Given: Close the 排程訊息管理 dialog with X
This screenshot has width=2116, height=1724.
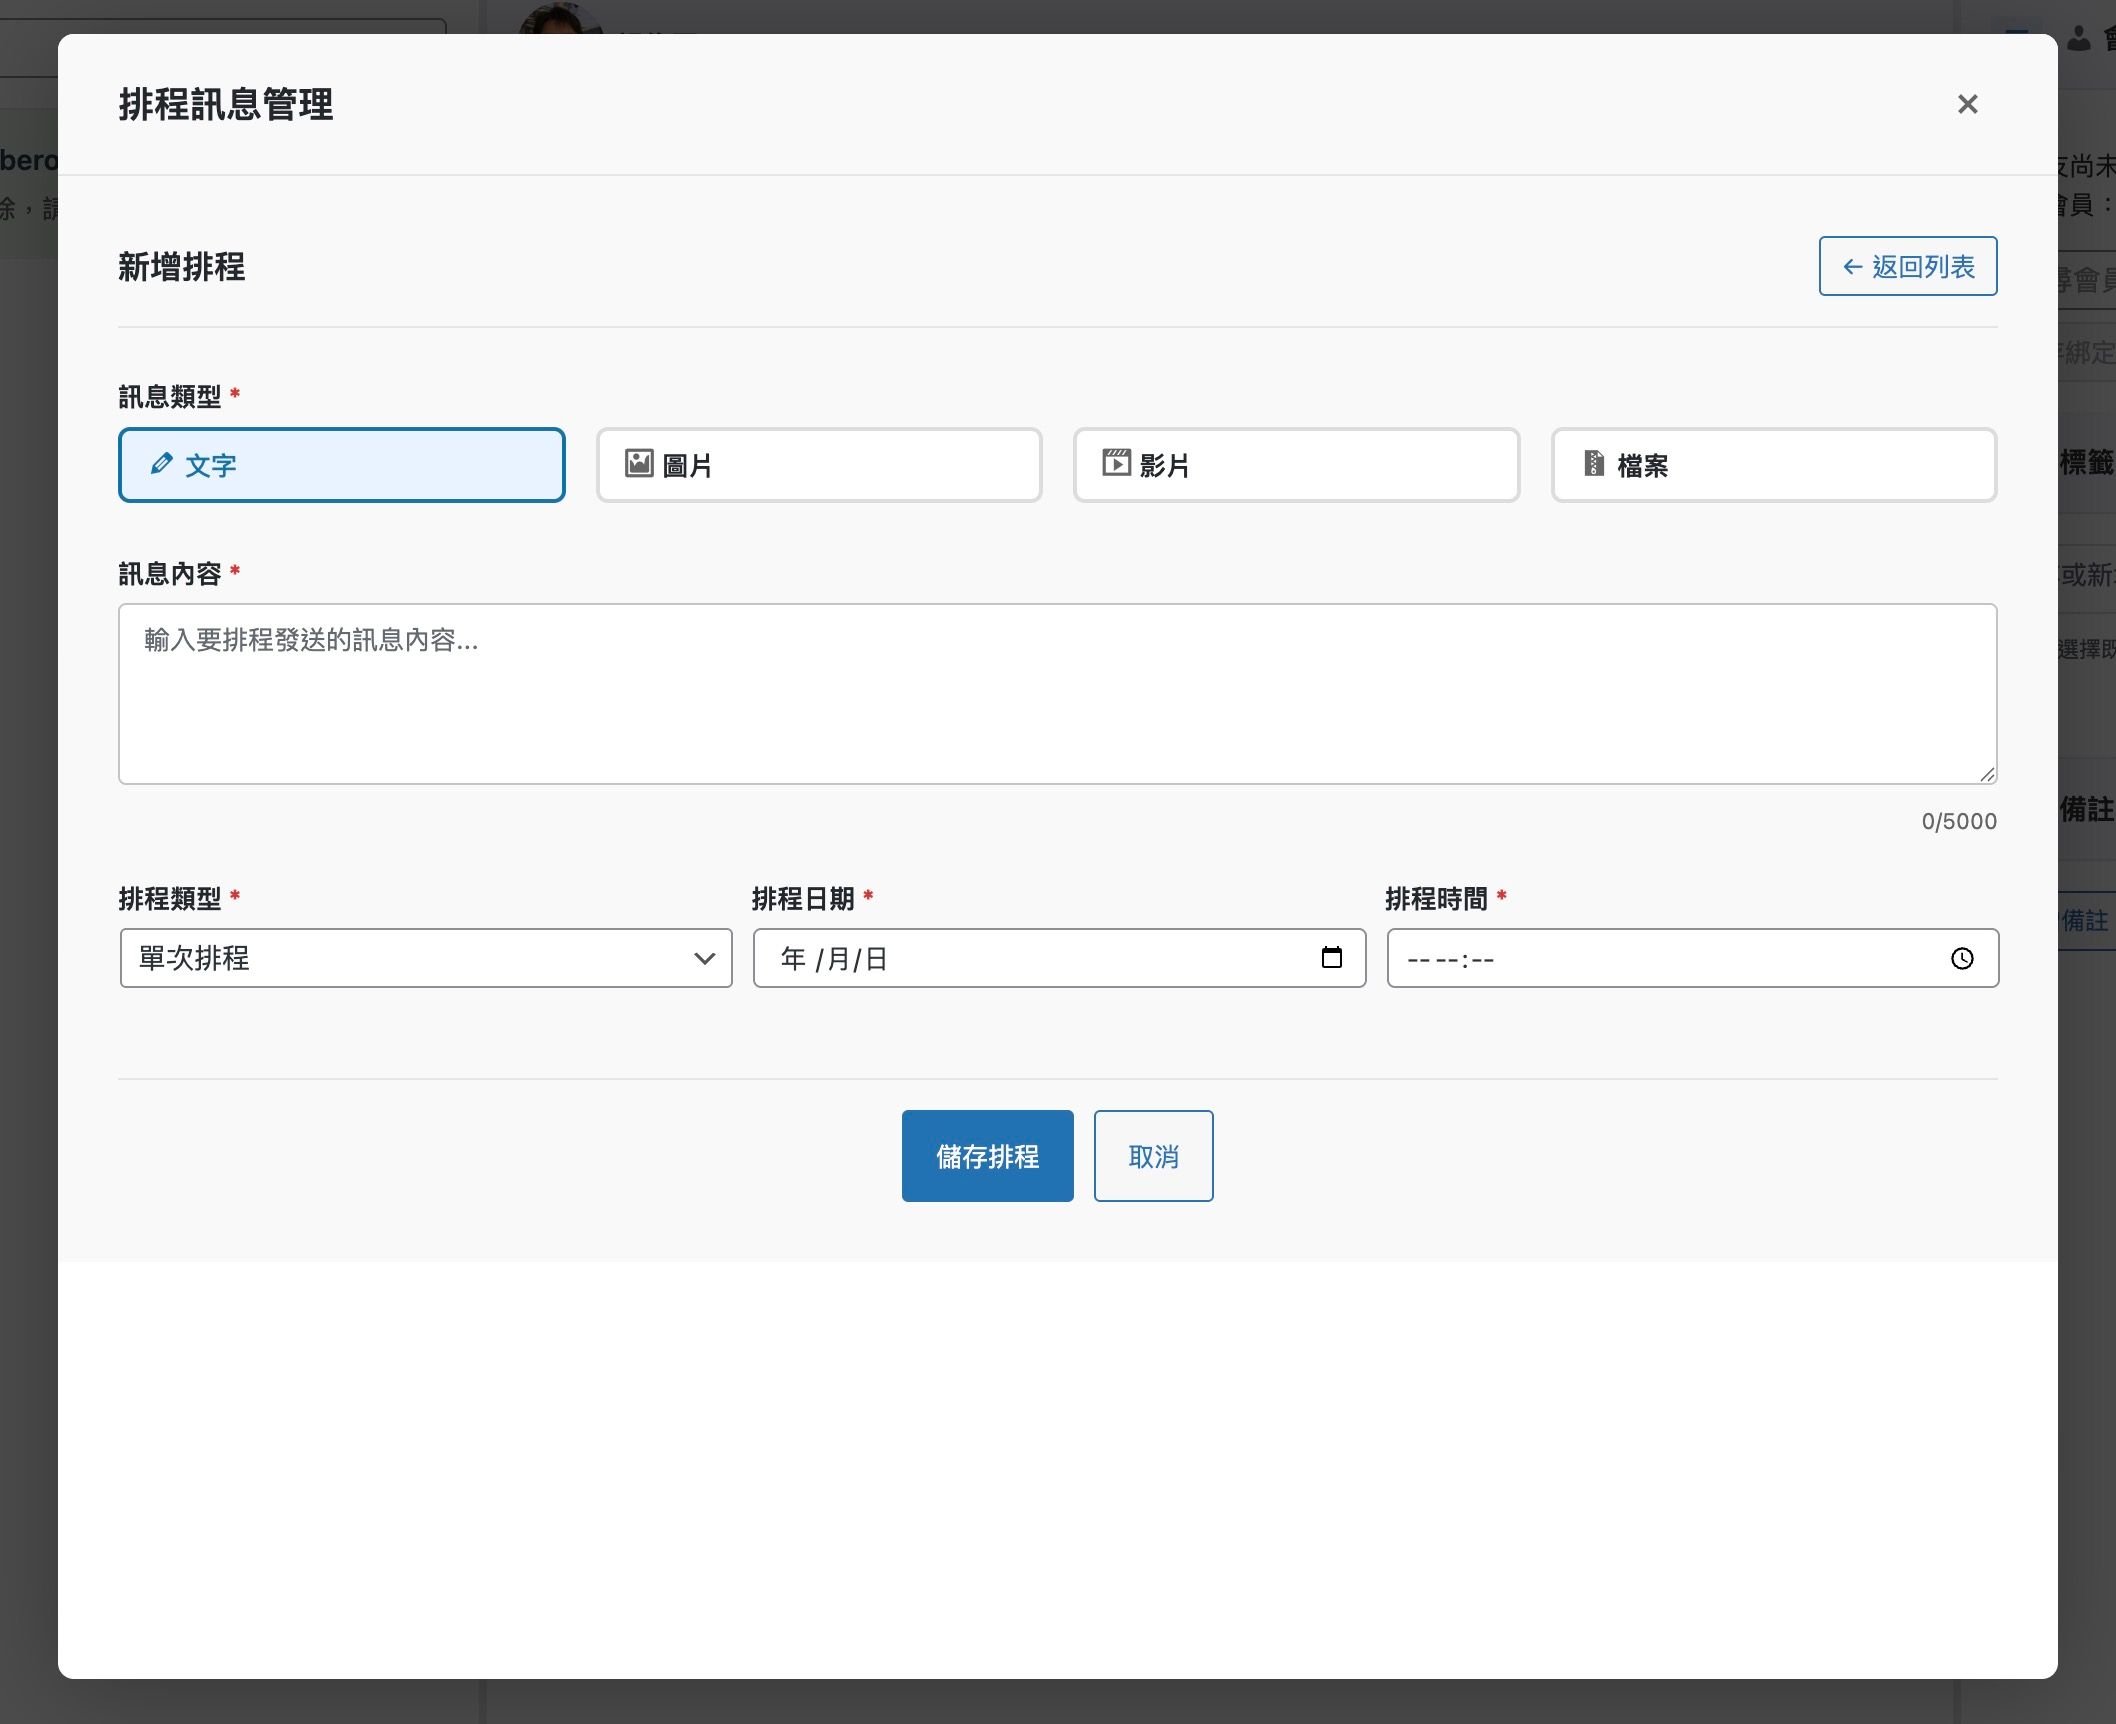Looking at the screenshot, I should tap(1967, 104).
